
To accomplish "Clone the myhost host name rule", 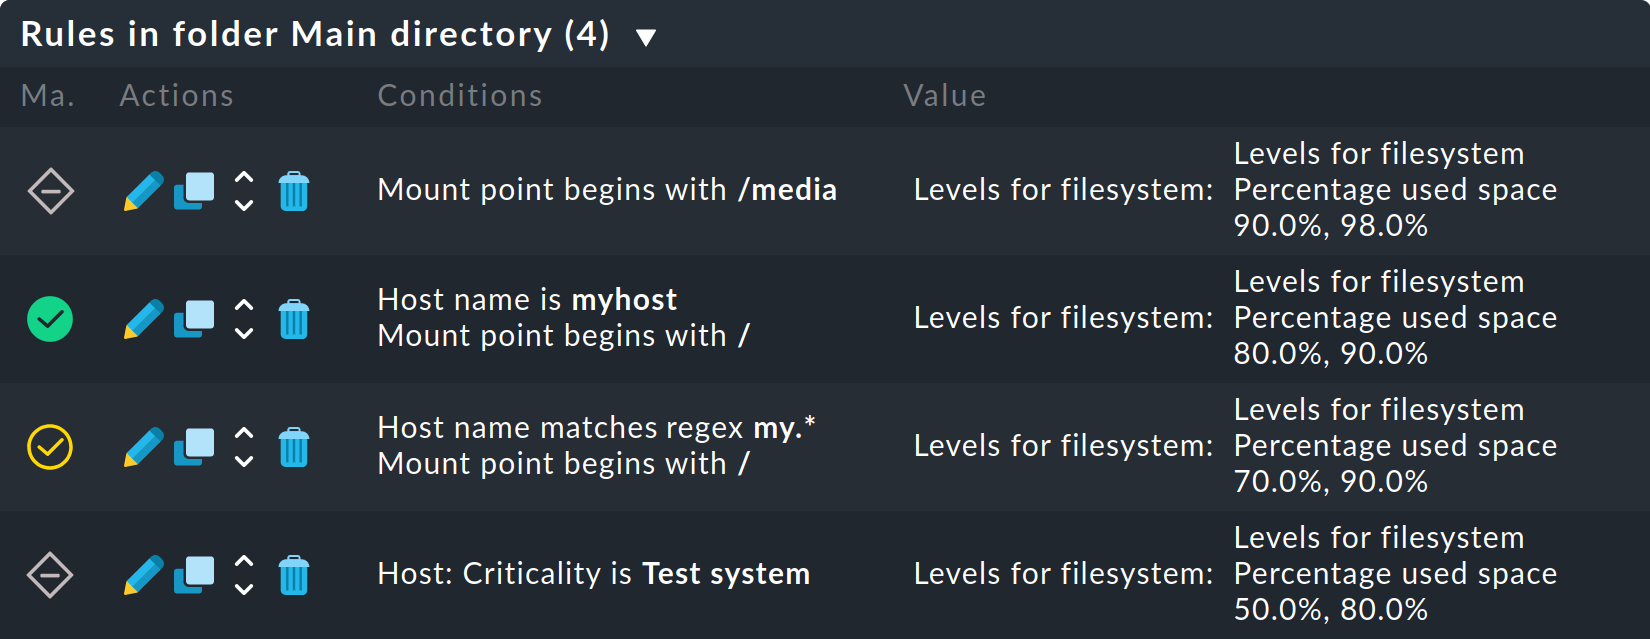I will coord(194,319).
